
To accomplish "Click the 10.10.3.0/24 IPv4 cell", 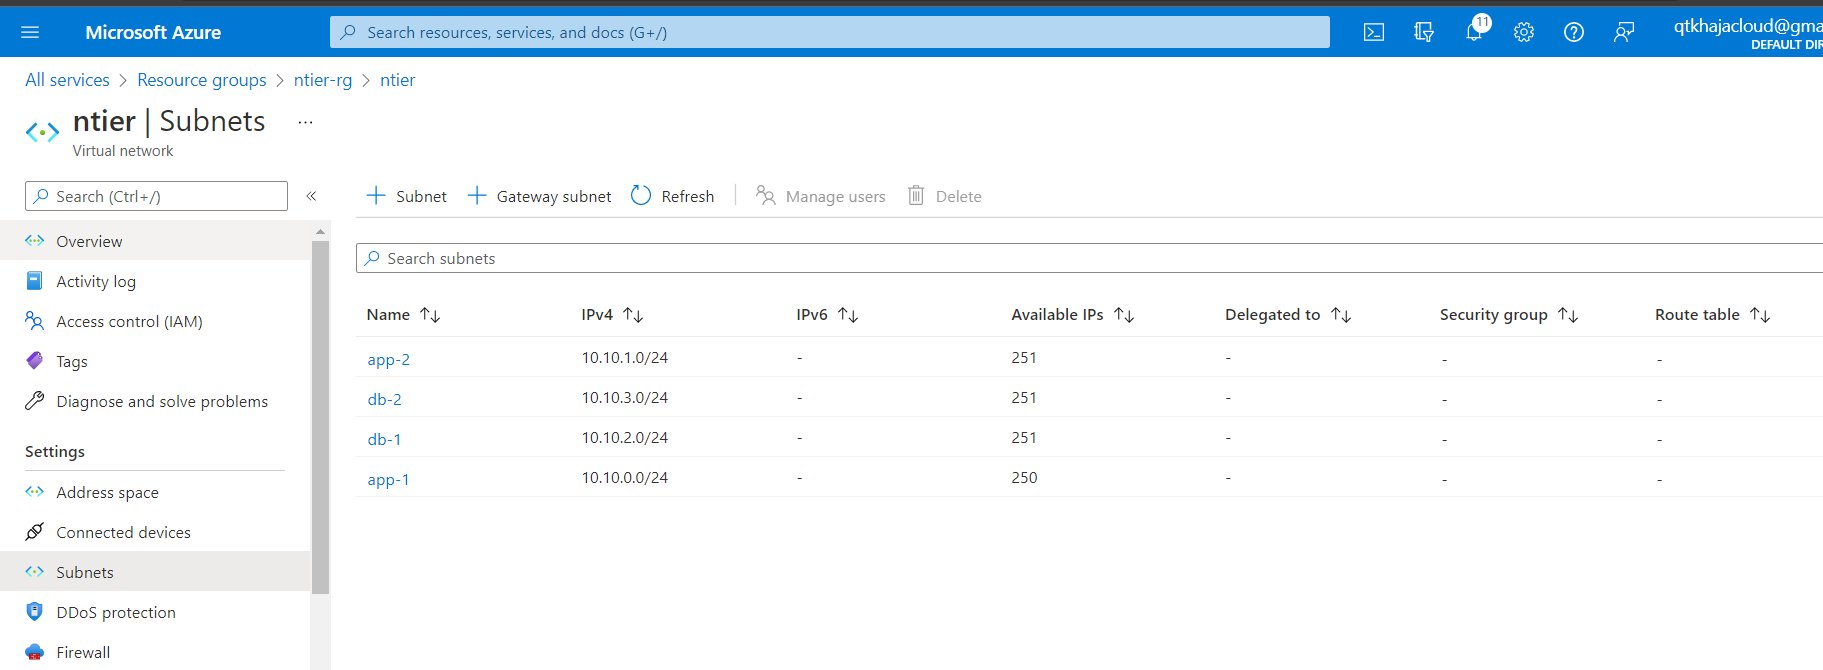I will click(625, 398).
